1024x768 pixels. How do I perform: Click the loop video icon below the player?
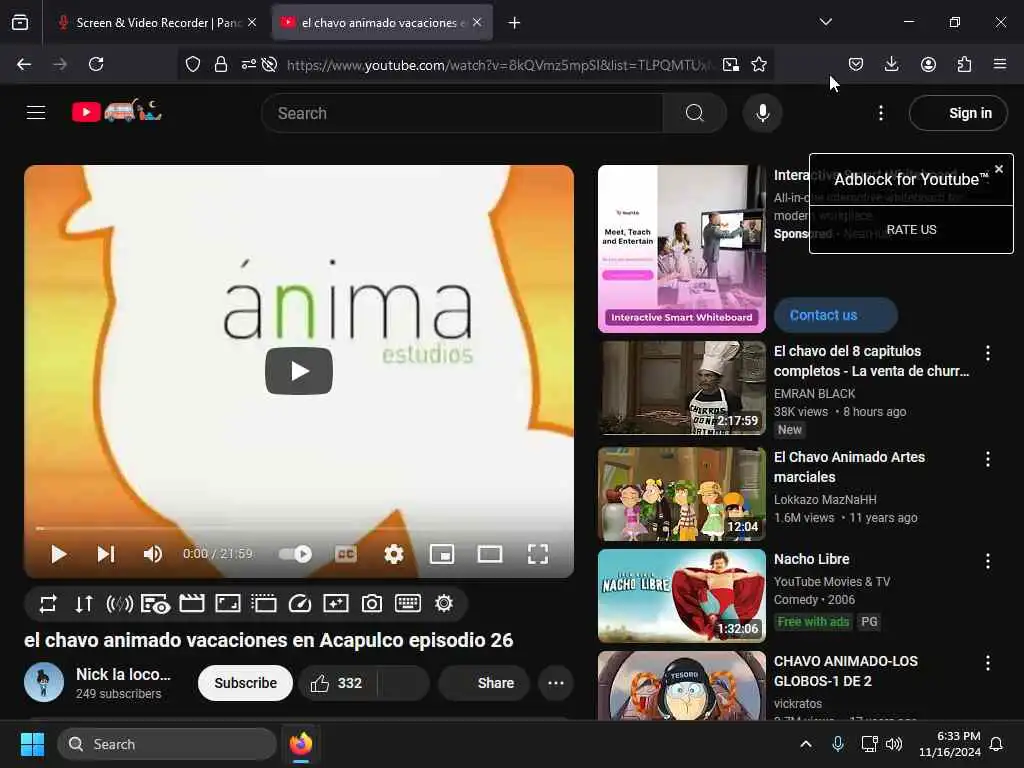pyautogui.click(x=48, y=603)
